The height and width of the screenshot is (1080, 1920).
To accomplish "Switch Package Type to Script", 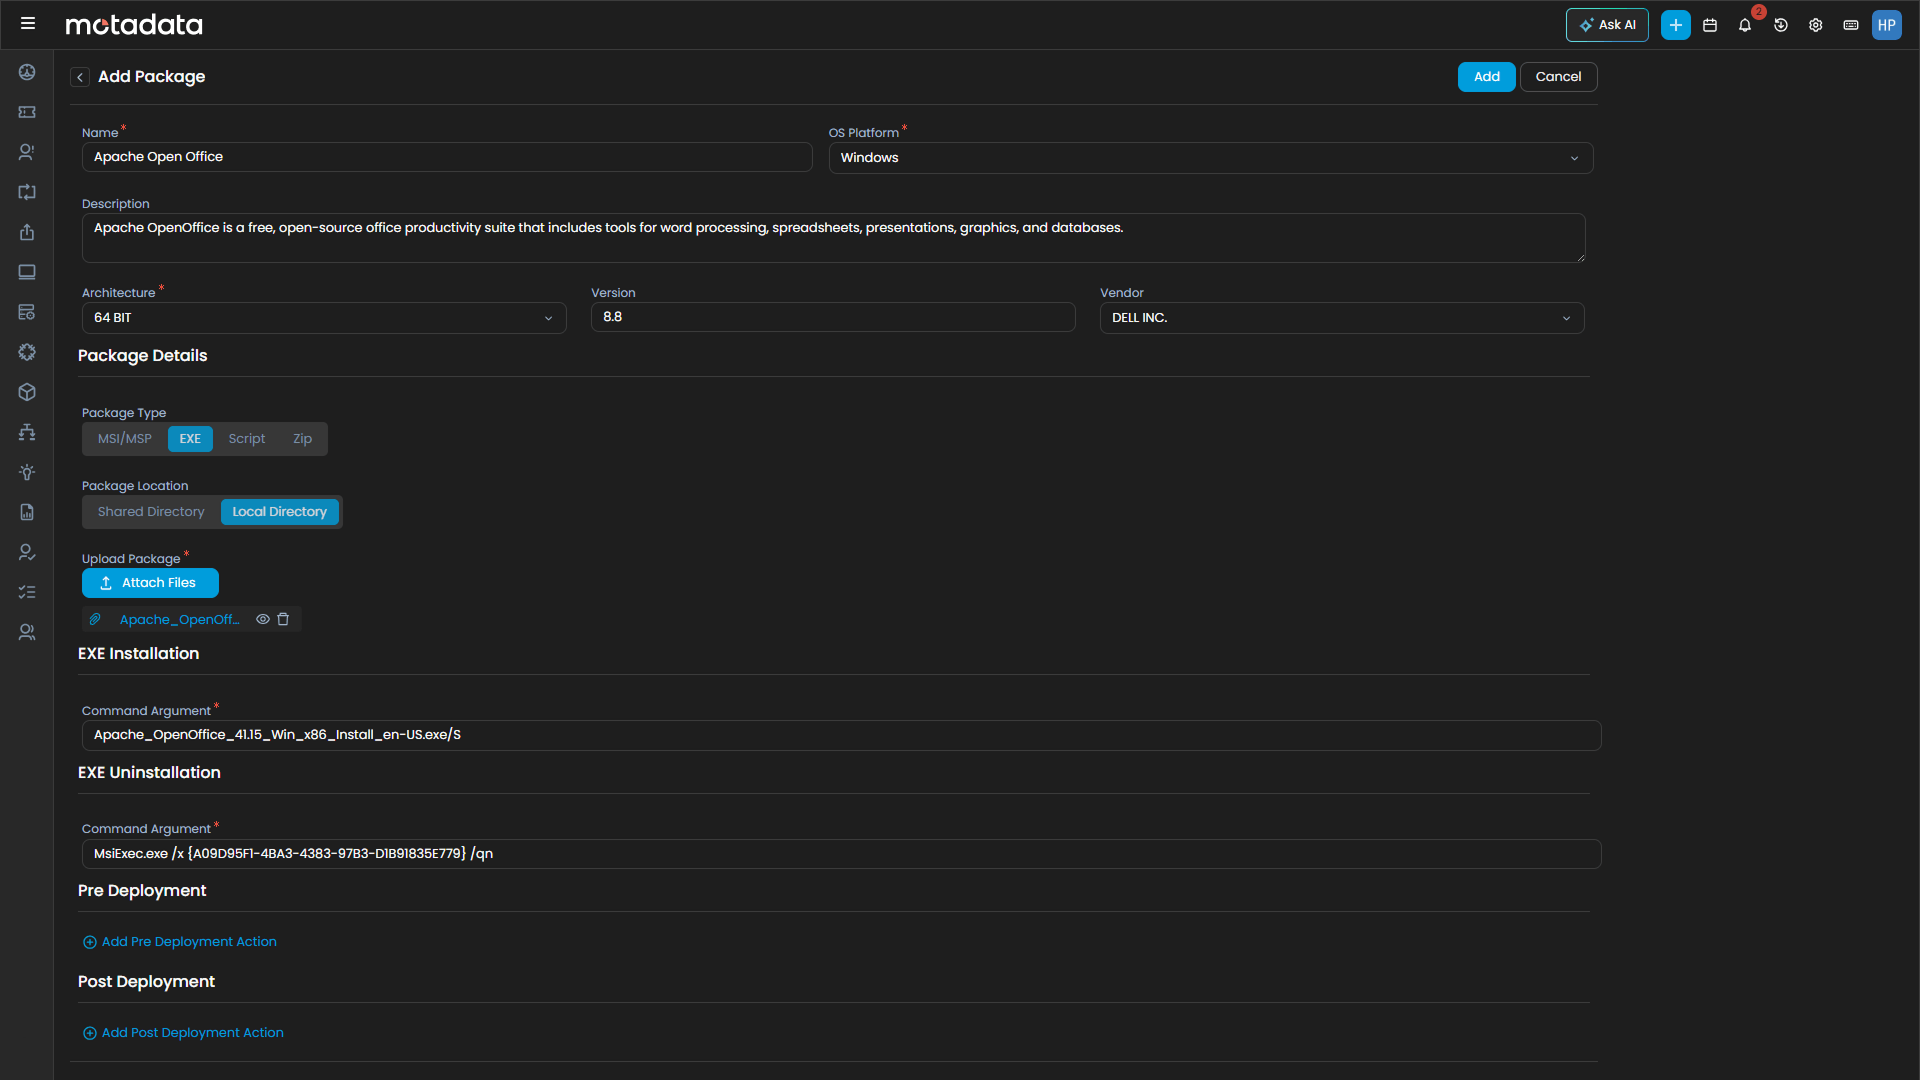I will pos(246,438).
